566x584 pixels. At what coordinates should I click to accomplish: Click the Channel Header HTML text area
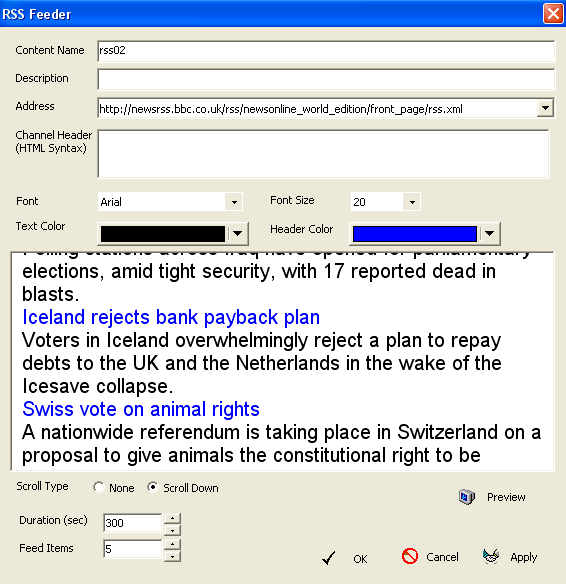click(323, 154)
